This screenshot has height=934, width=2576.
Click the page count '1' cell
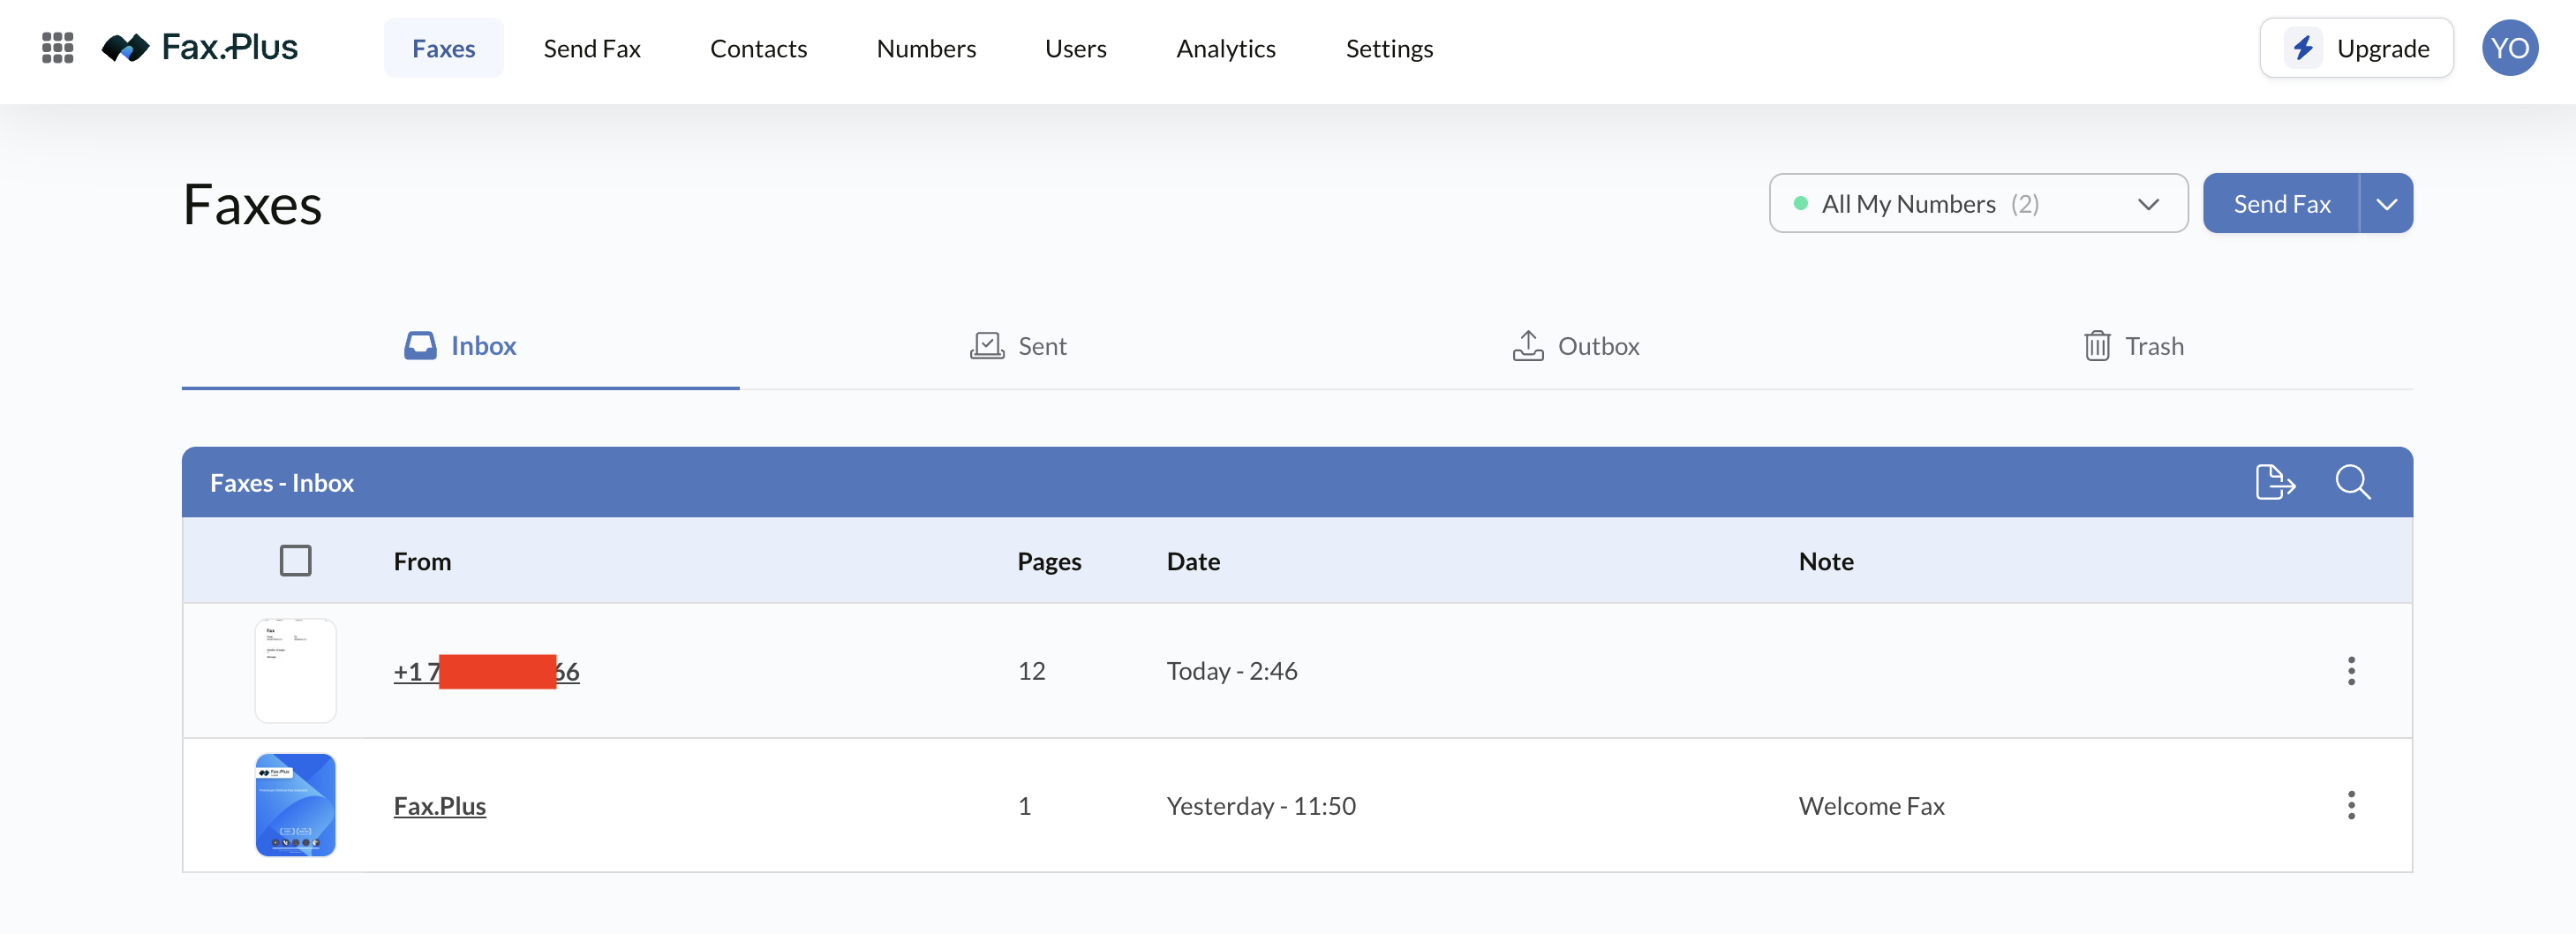coord(1024,806)
